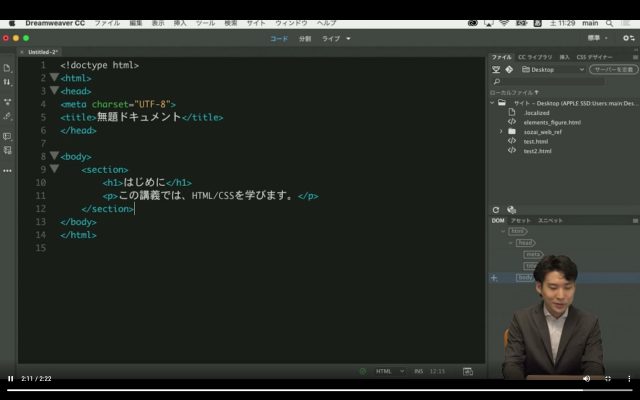Collapse the html node in DOM panel
Viewport: 640px width, 400px height.
click(503, 231)
